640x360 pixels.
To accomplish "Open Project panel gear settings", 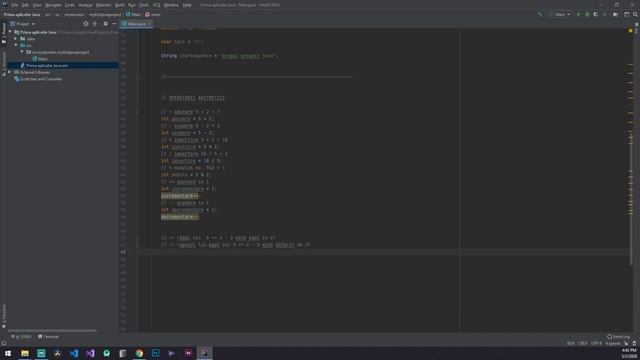I will (x=105, y=24).
